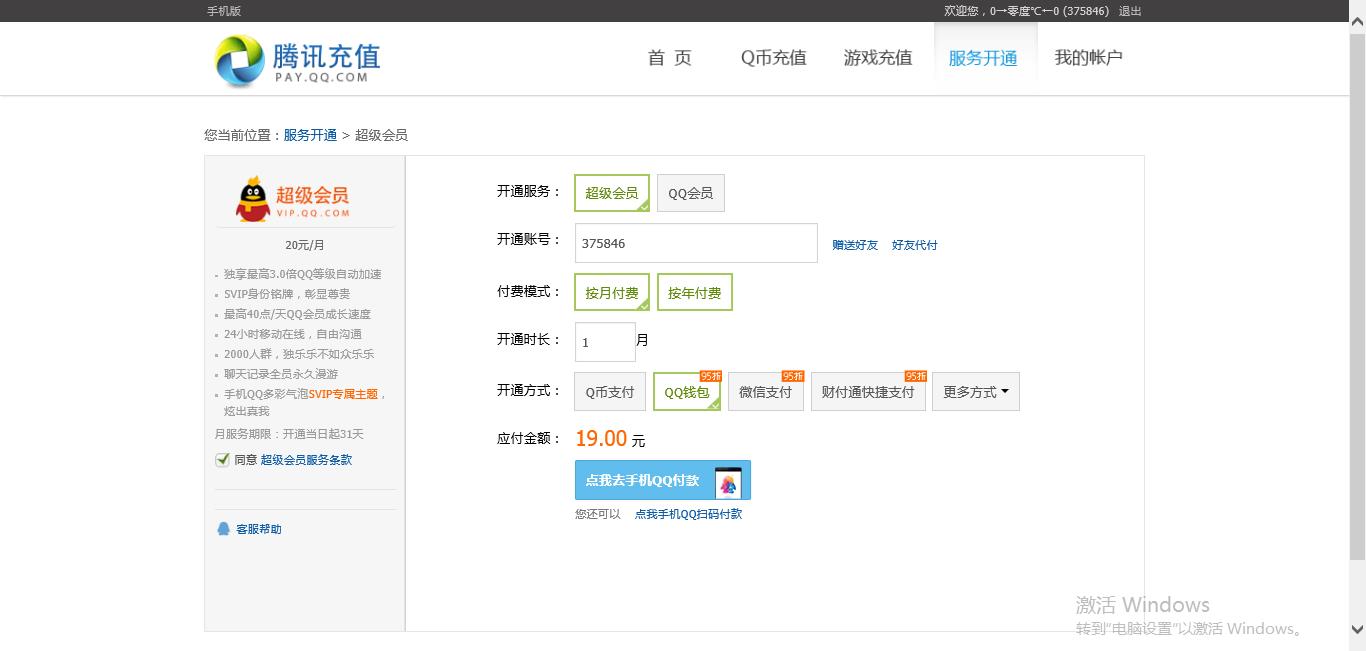Click inside the 开通账号 account field

[x=695, y=243]
